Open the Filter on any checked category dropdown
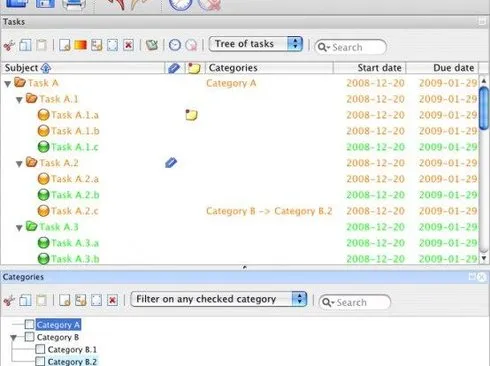The image size is (490, 366). tap(219, 299)
